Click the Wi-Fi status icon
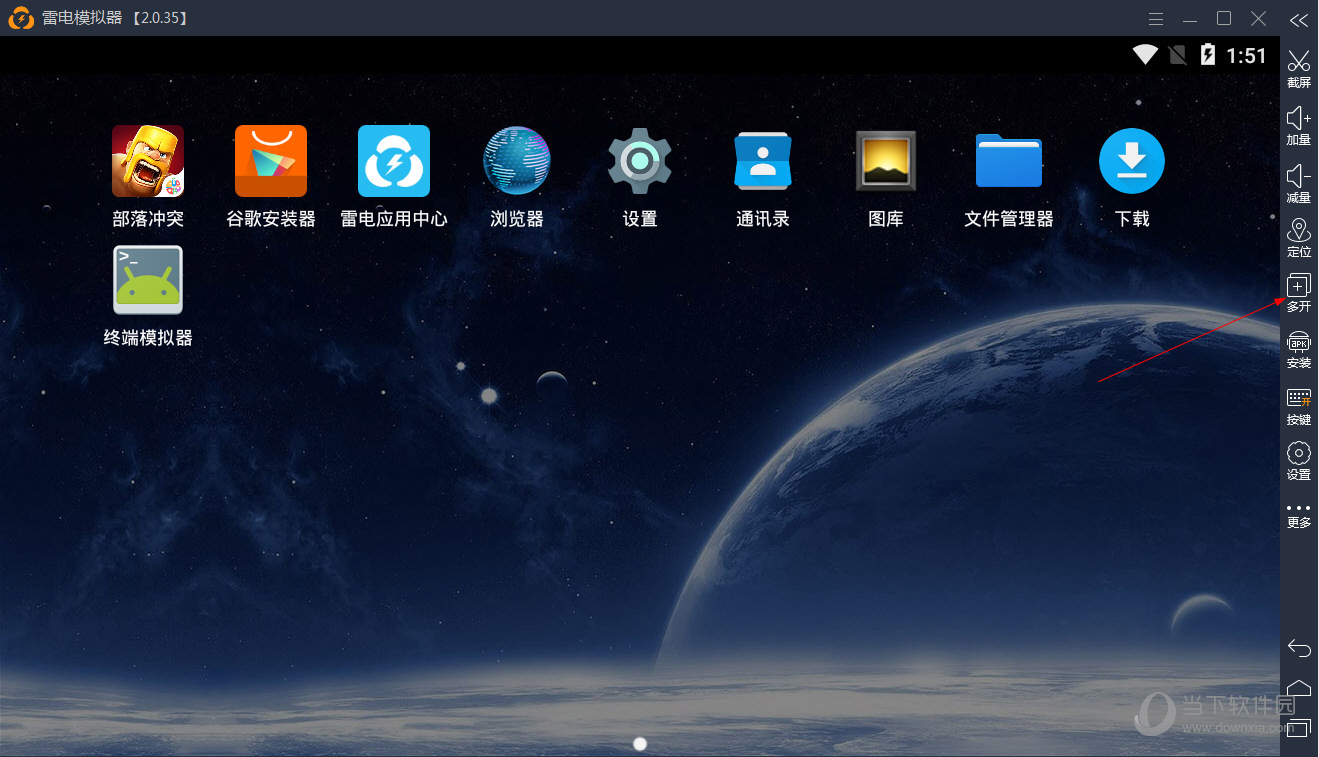The image size is (1319, 757). (x=1145, y=55)
